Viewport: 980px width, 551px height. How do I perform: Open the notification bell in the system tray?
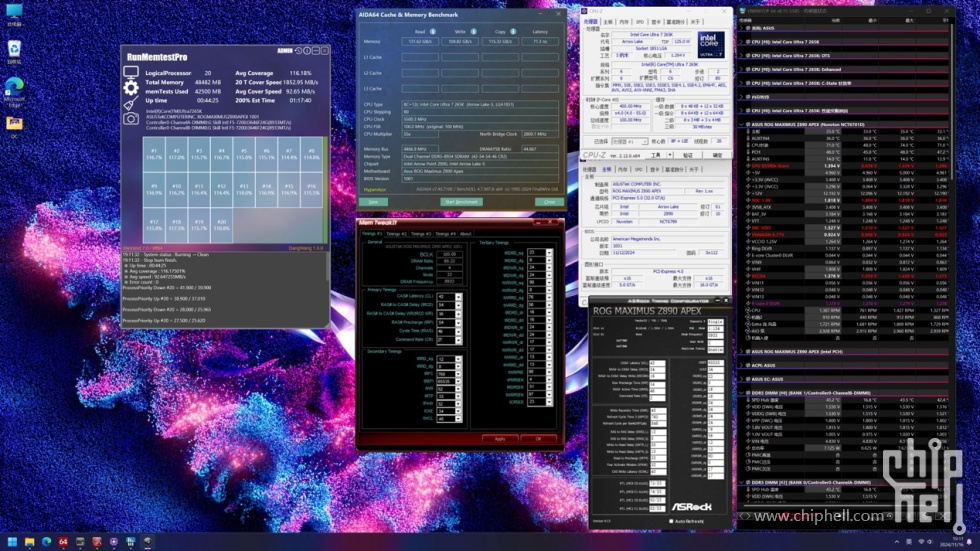[969, 542]
